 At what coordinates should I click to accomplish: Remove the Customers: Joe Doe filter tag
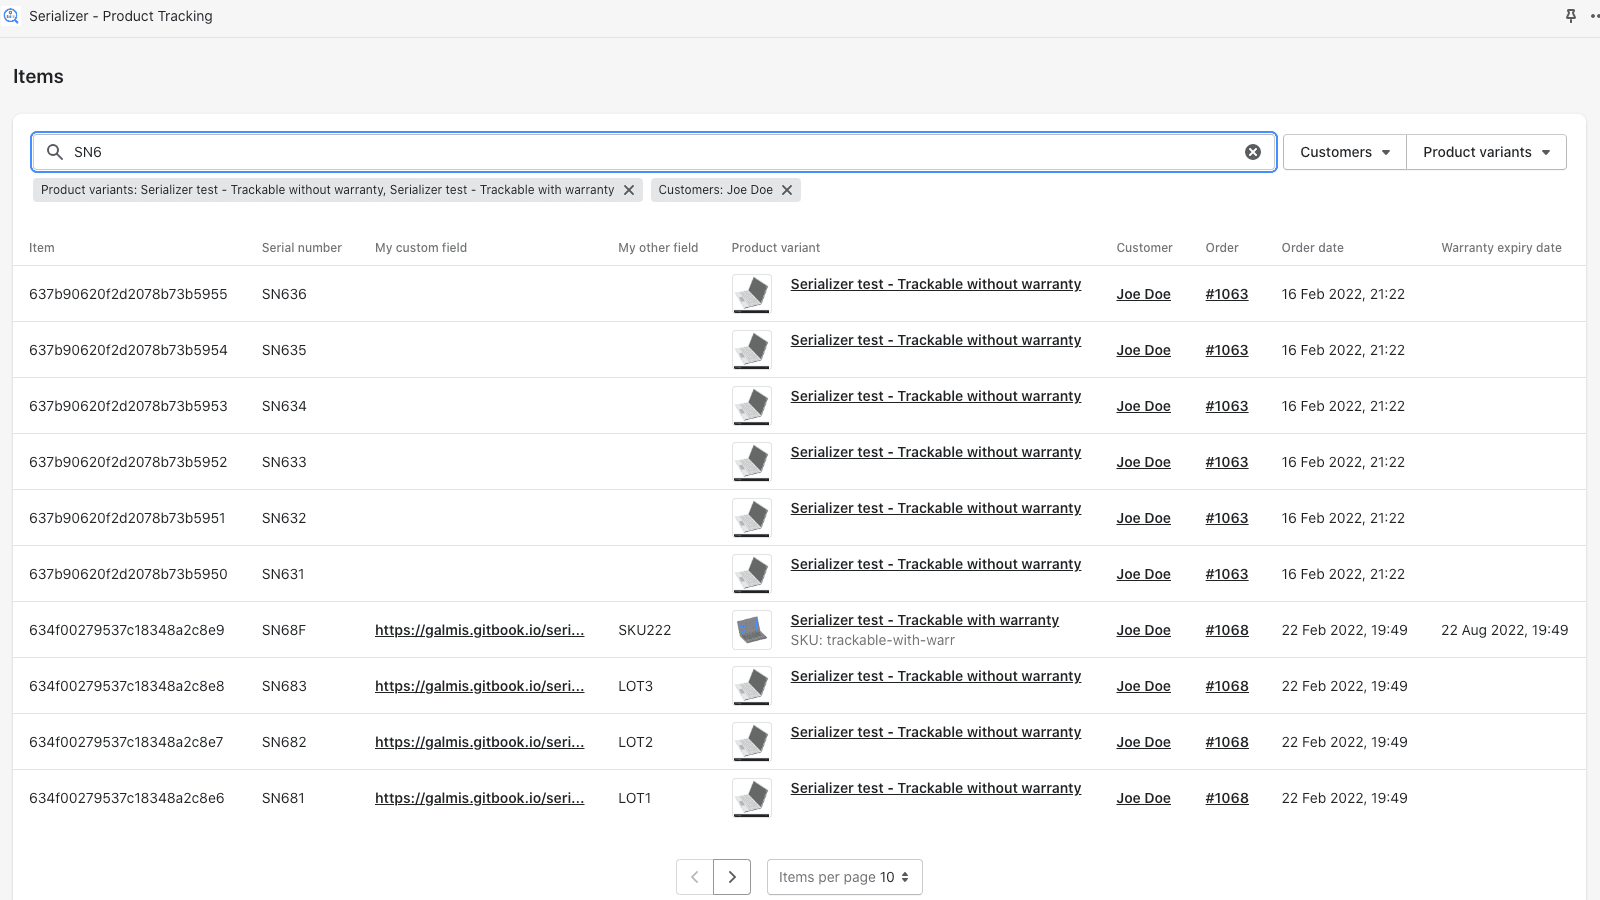(787, 190)
